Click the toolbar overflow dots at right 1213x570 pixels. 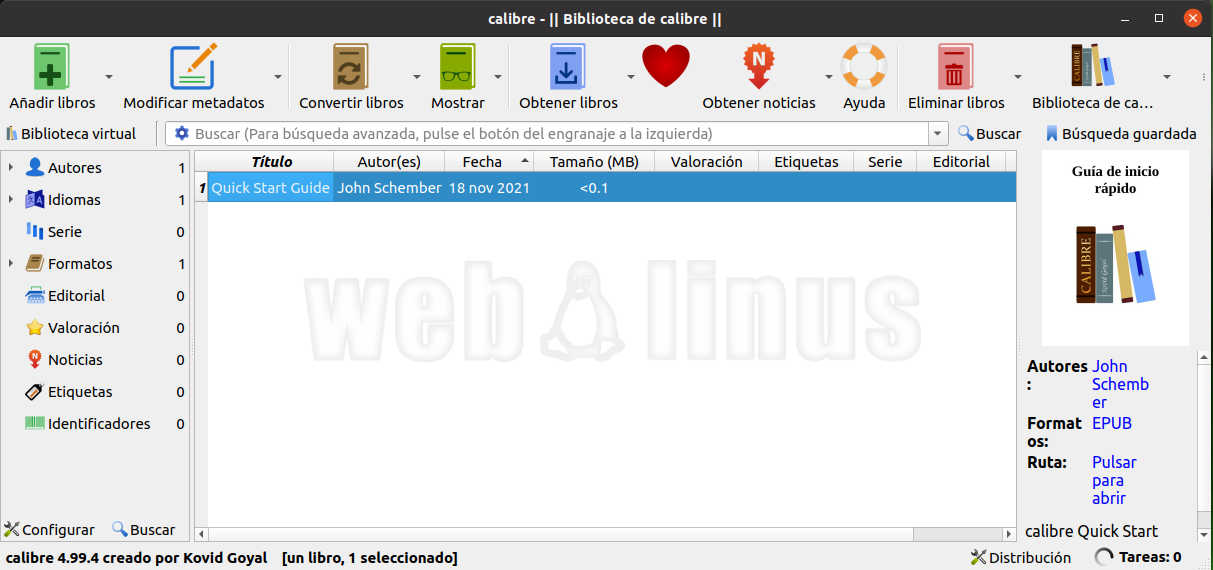pos(1203,77)
